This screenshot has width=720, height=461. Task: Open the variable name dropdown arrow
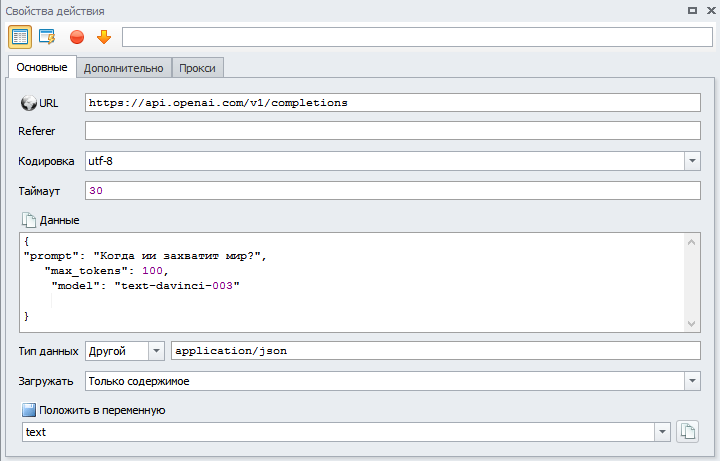click(x=662, y=432)
